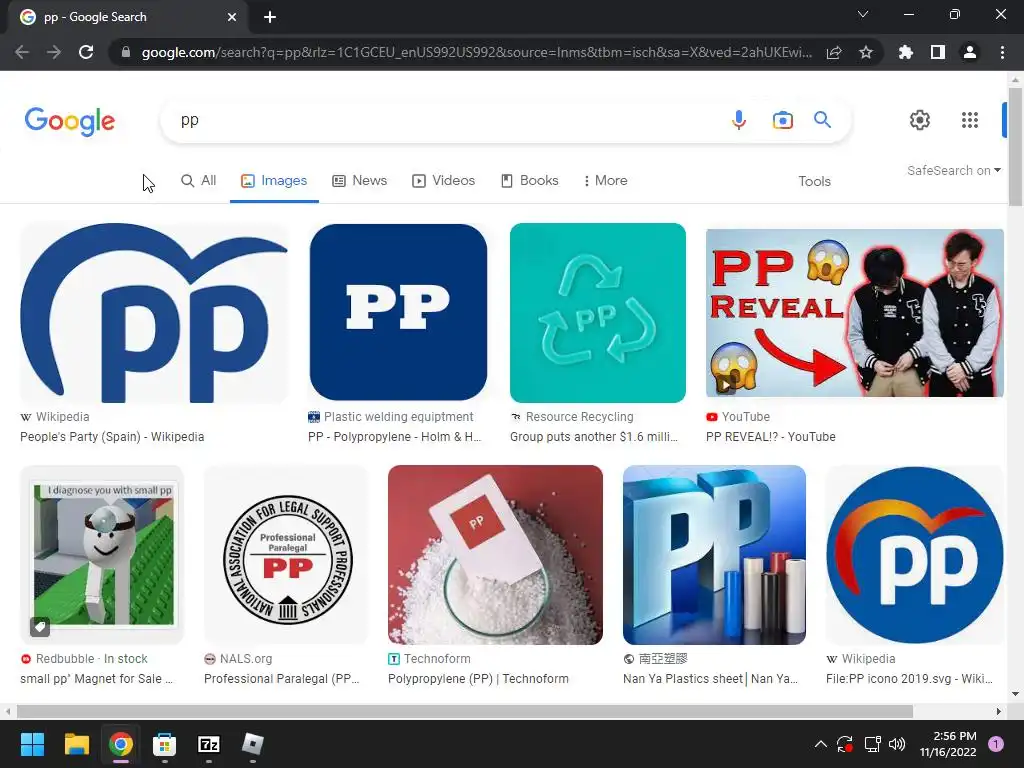Click 'Professional Paralegal (PP...' link
This screenshot has width=1024, height=768.
[281, 679]
